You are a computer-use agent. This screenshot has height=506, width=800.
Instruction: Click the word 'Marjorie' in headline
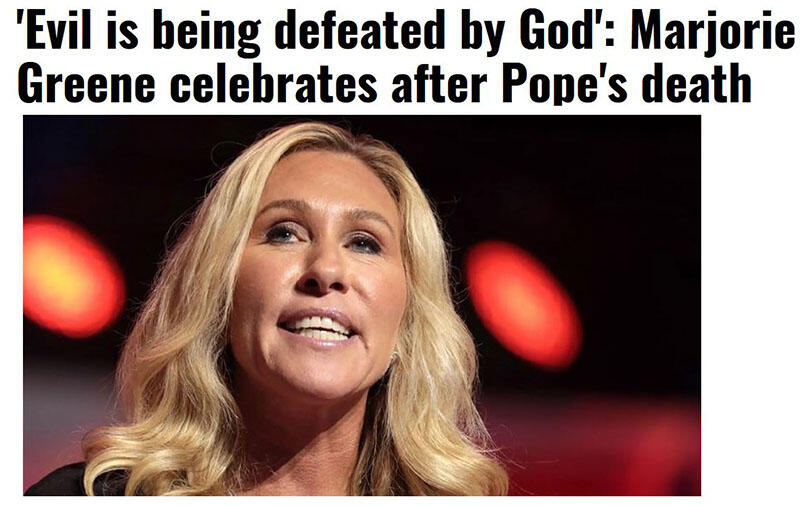pos(713,34)
